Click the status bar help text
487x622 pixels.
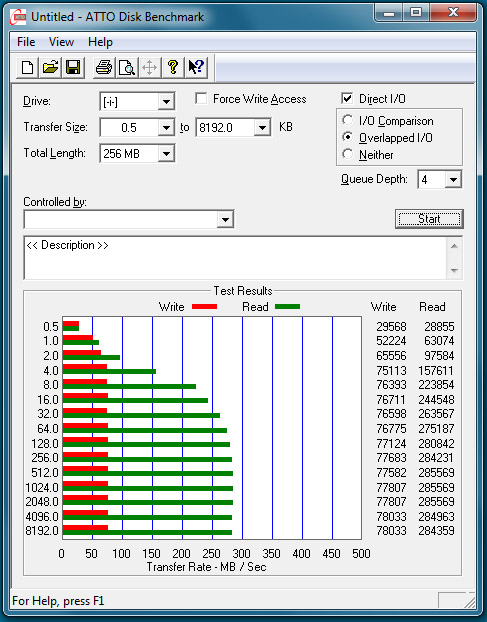[x=58, y=601]
